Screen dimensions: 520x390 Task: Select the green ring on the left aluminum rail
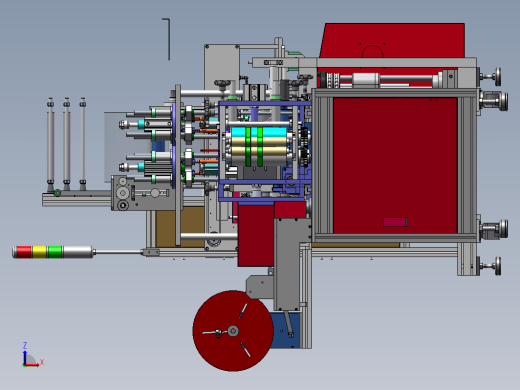[57, 193]
